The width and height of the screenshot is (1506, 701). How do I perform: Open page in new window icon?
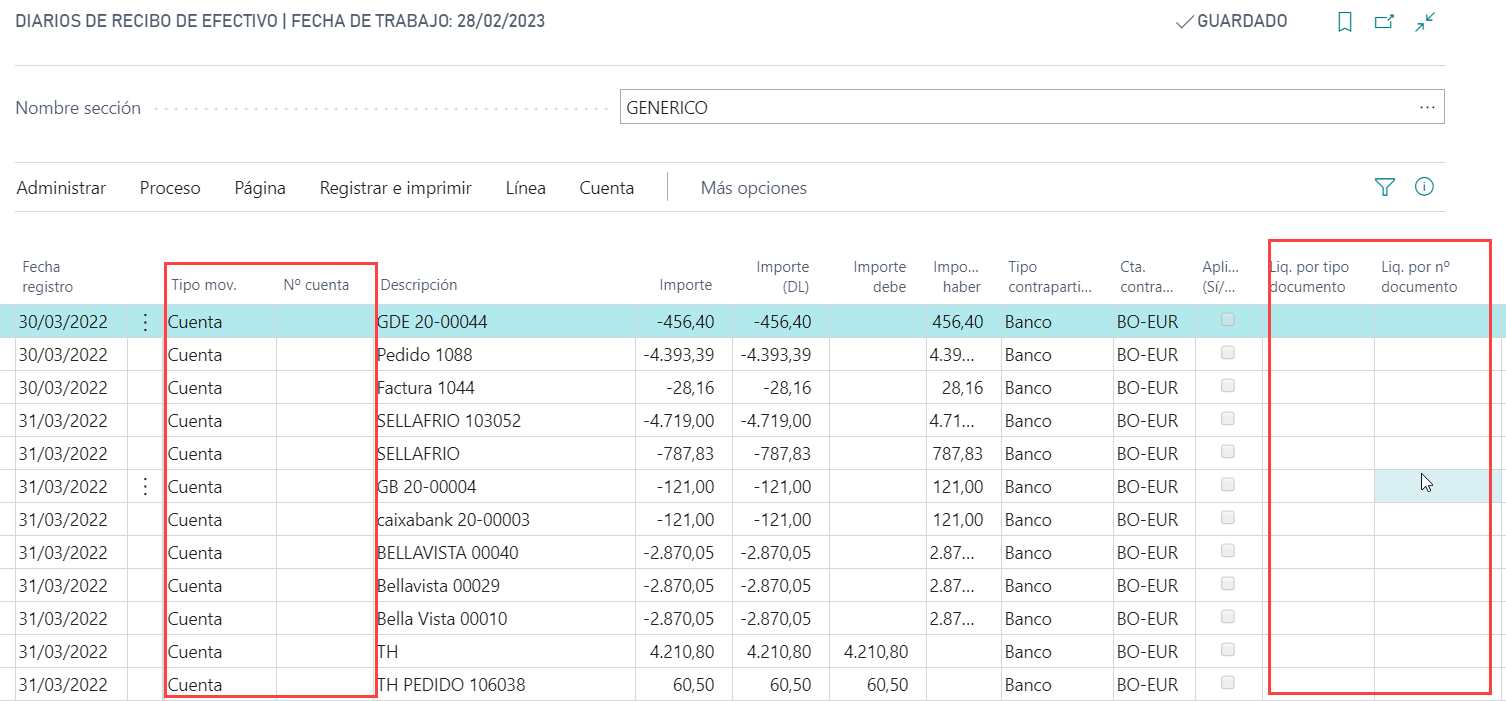1384,22
